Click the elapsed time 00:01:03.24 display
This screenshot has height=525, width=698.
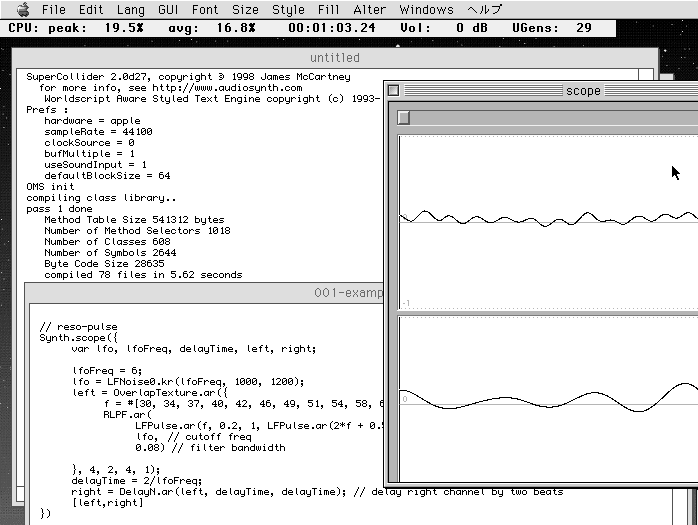coord(332,28)
